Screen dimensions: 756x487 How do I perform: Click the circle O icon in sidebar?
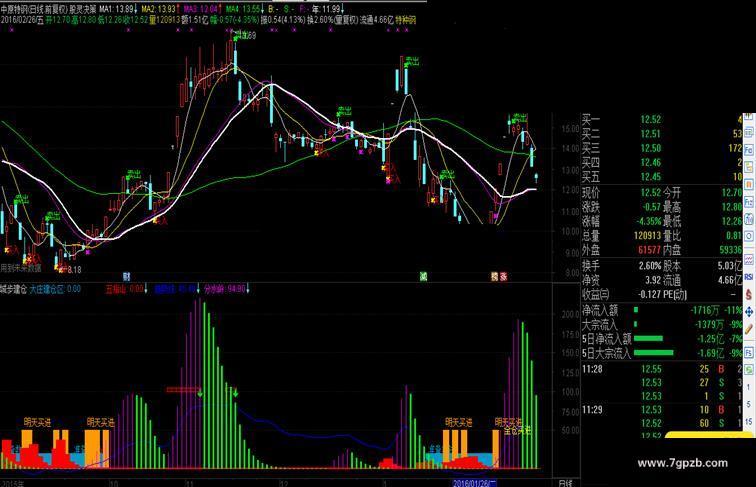pyautogui.click(x=749, y=236)
